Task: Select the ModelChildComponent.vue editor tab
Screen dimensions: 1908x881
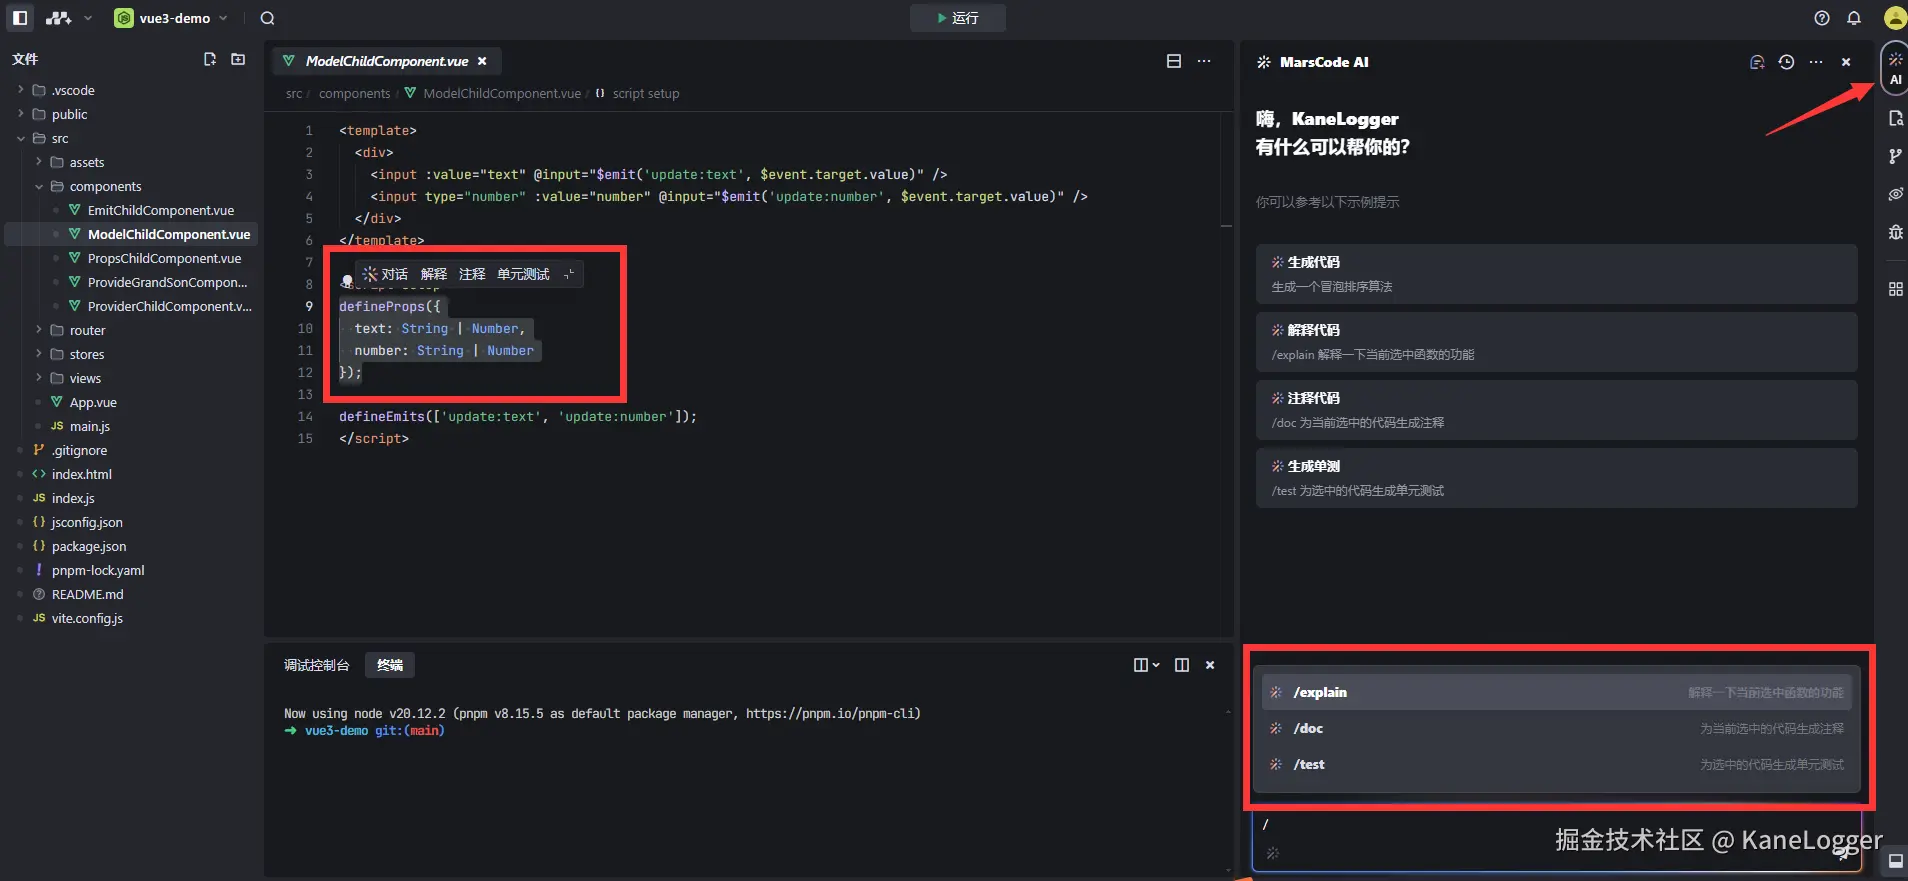Action: point(386,61)
